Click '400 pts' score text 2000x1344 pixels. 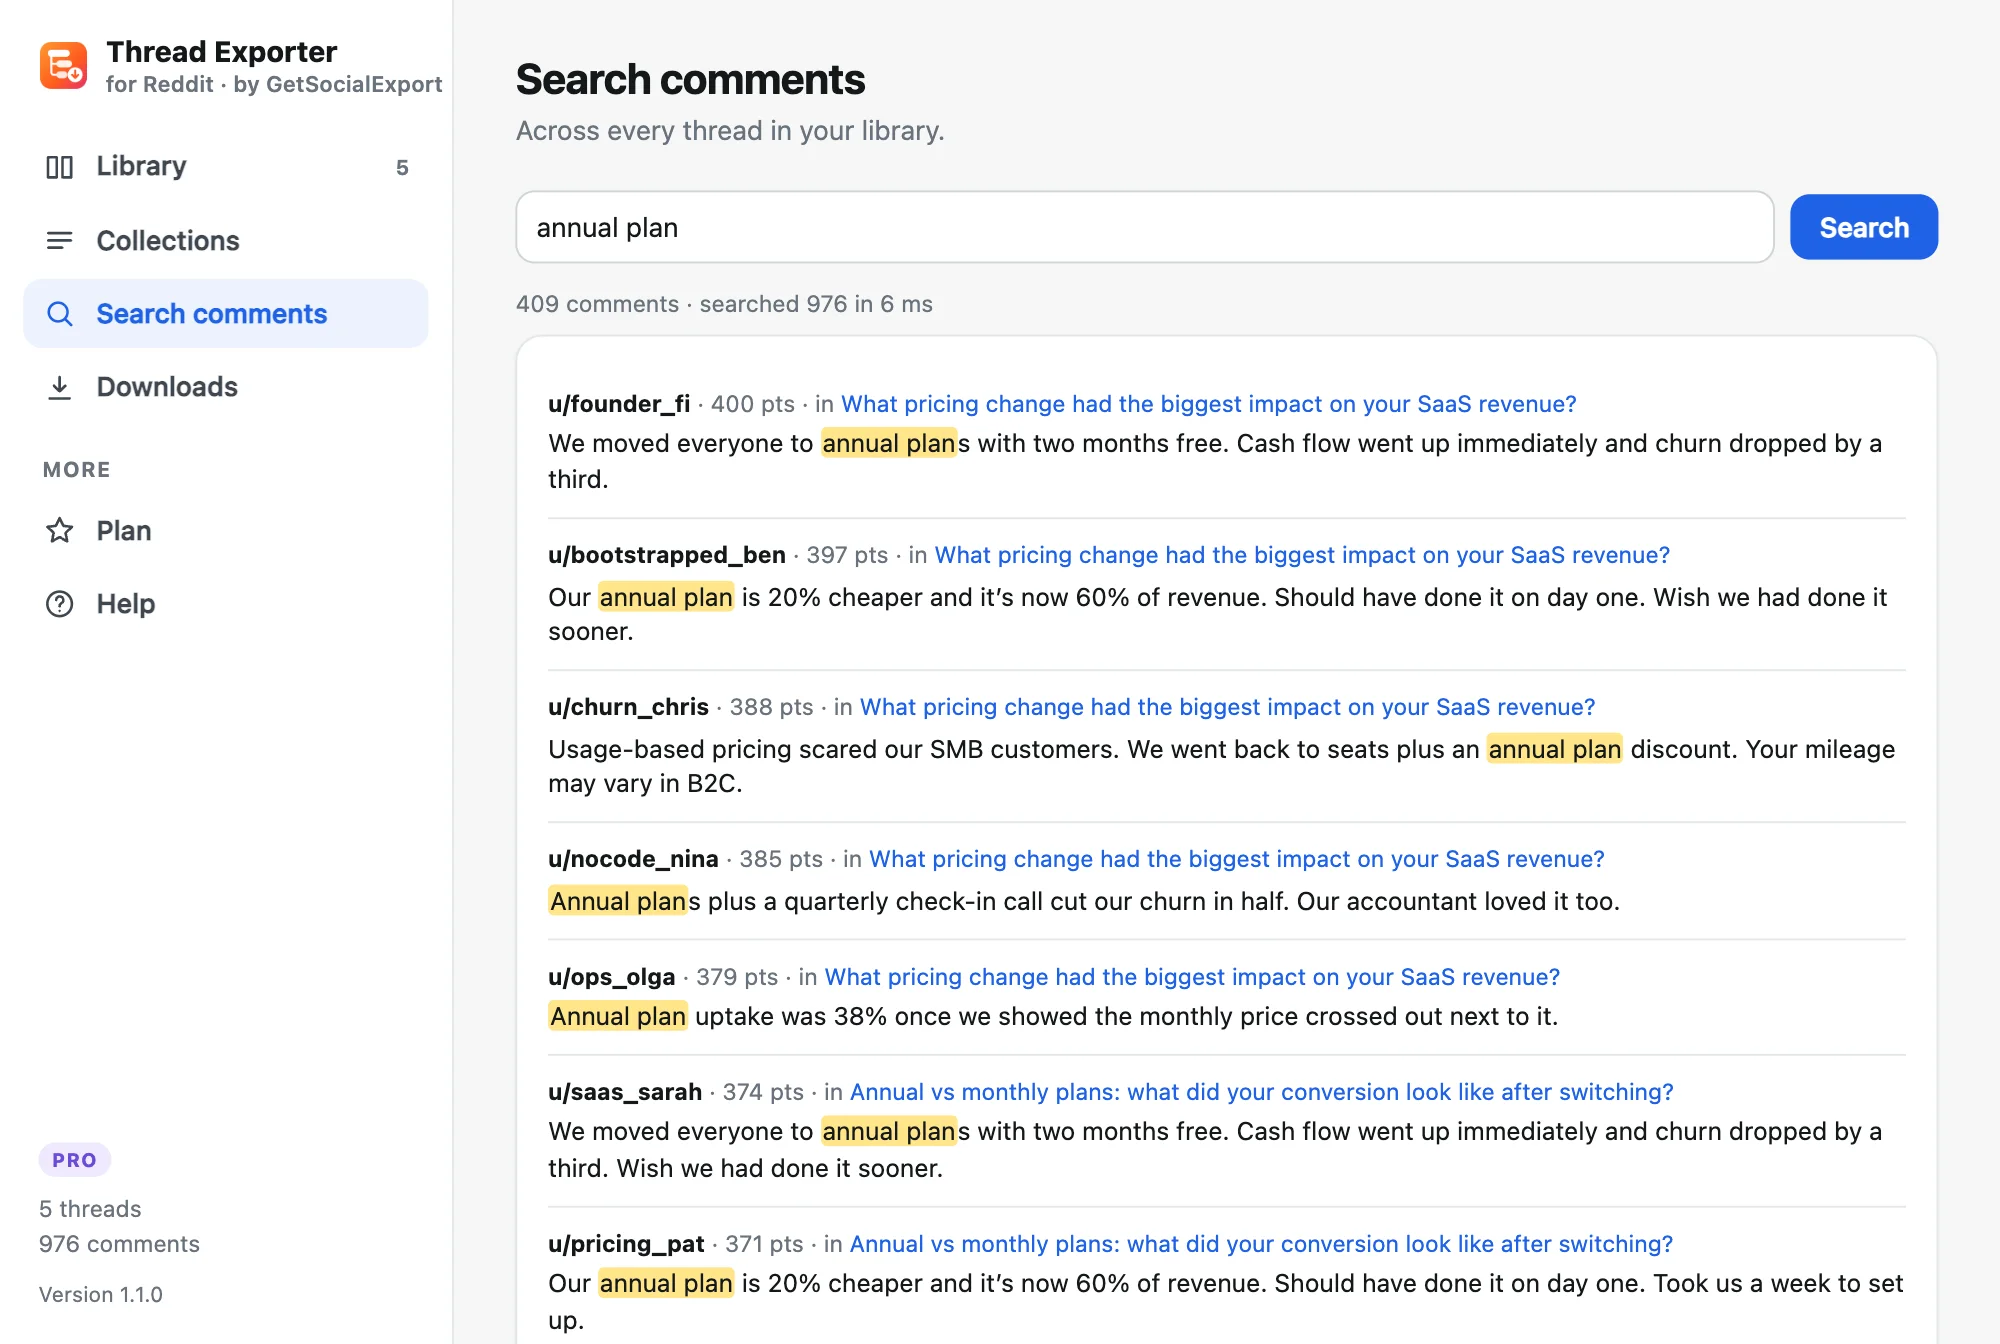coord(752,404)
